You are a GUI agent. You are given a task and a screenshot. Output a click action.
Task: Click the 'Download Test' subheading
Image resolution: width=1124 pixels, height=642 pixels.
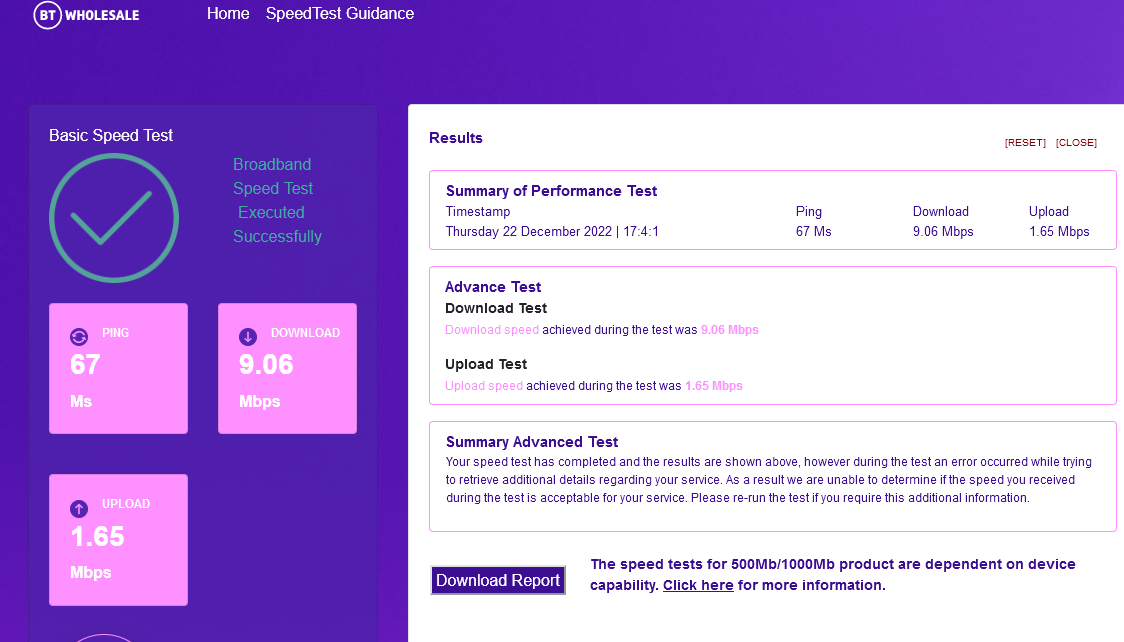[x=496, y=308]
